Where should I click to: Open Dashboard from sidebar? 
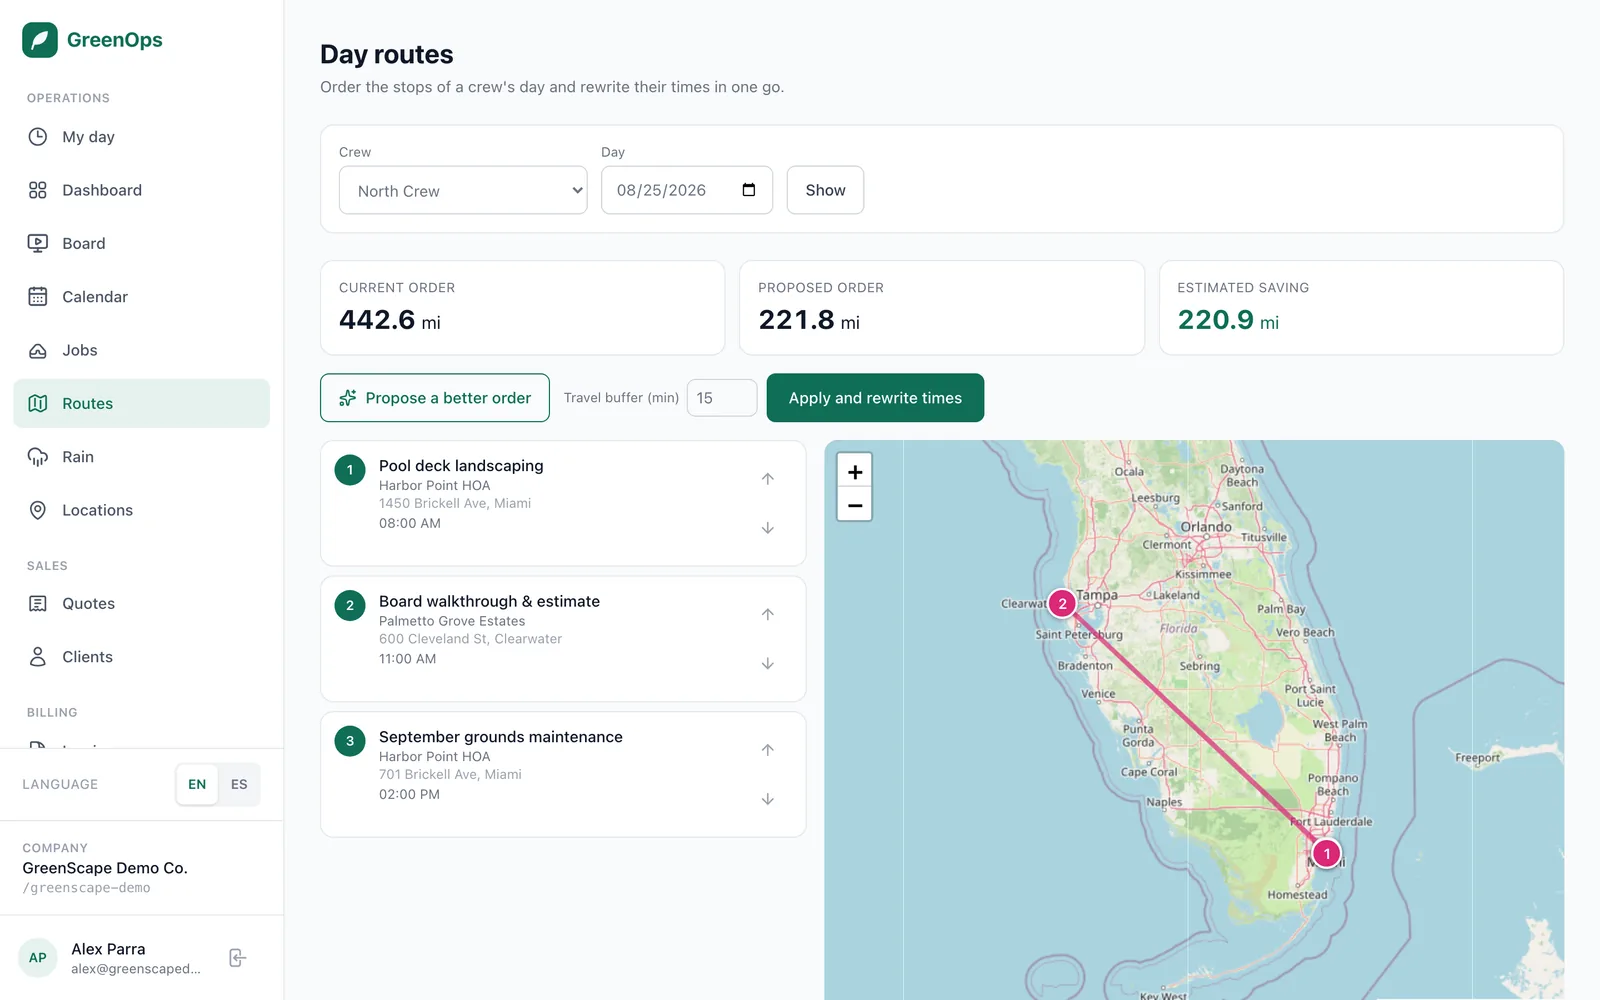click(x=141, y=190)
